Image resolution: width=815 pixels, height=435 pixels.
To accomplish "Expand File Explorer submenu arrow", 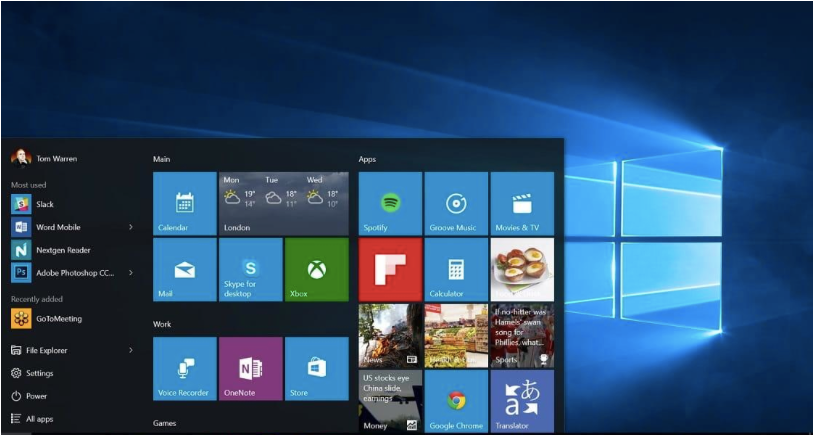I will [x=130, y=350].
